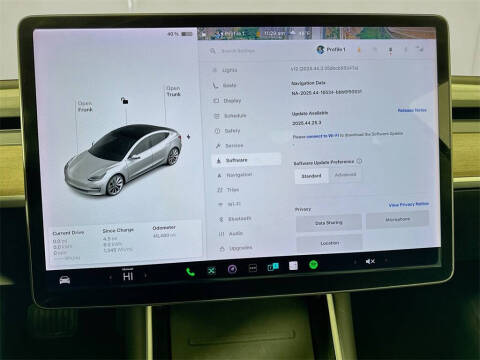This screenshot has height=360, width=480.
Task: Open the Upgrades menu item
Action: coord(236,248)
